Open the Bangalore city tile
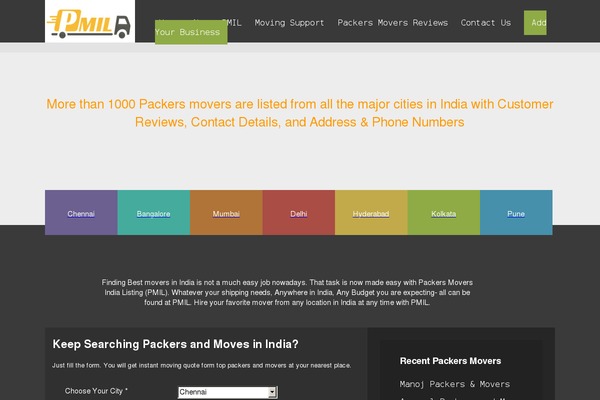Viewport: 600px width, 400px height. [153, 214]
